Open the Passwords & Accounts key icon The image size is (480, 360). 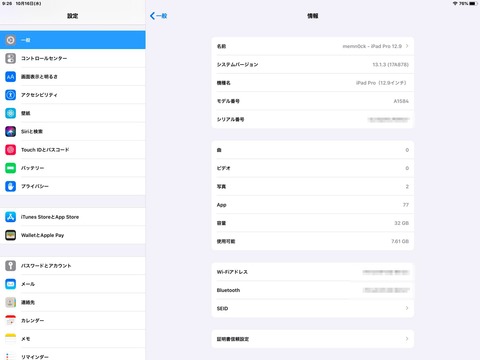coord(10,266)
